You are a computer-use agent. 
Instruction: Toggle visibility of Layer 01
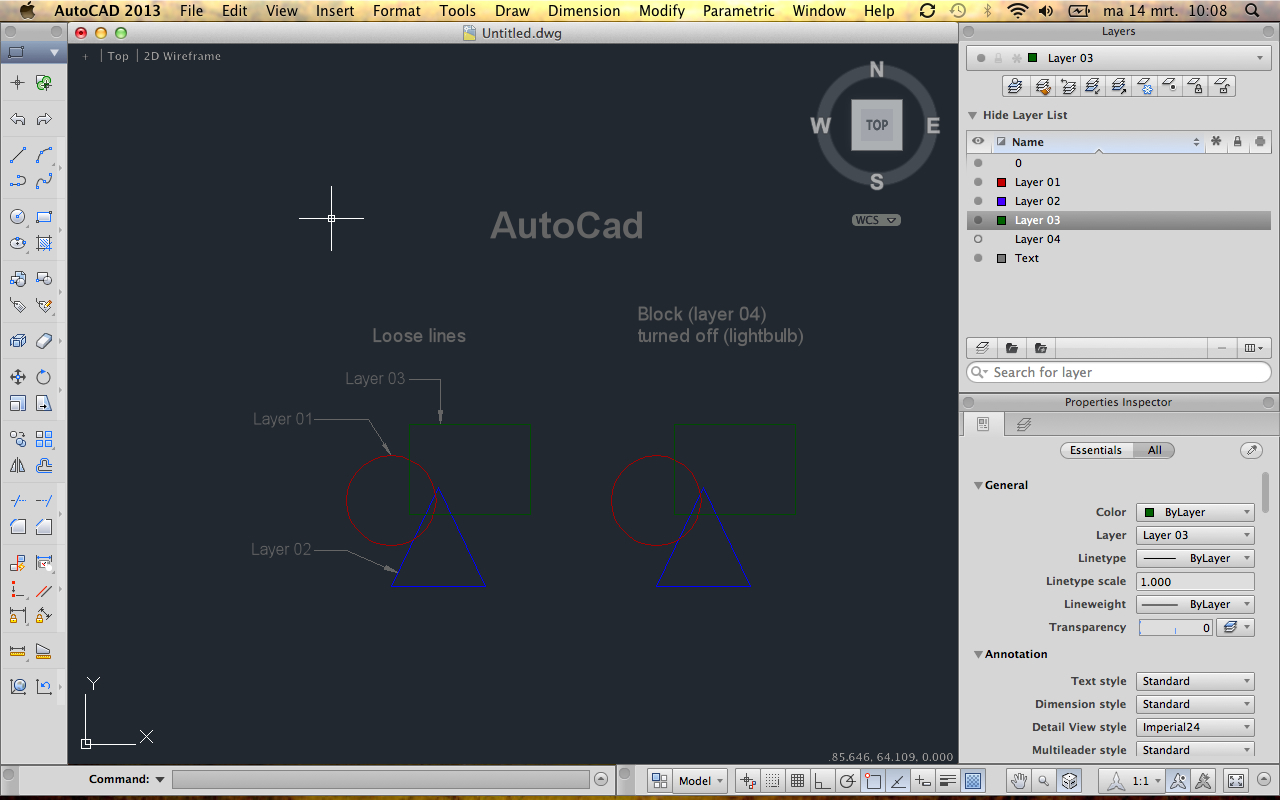tap(978, 182)
